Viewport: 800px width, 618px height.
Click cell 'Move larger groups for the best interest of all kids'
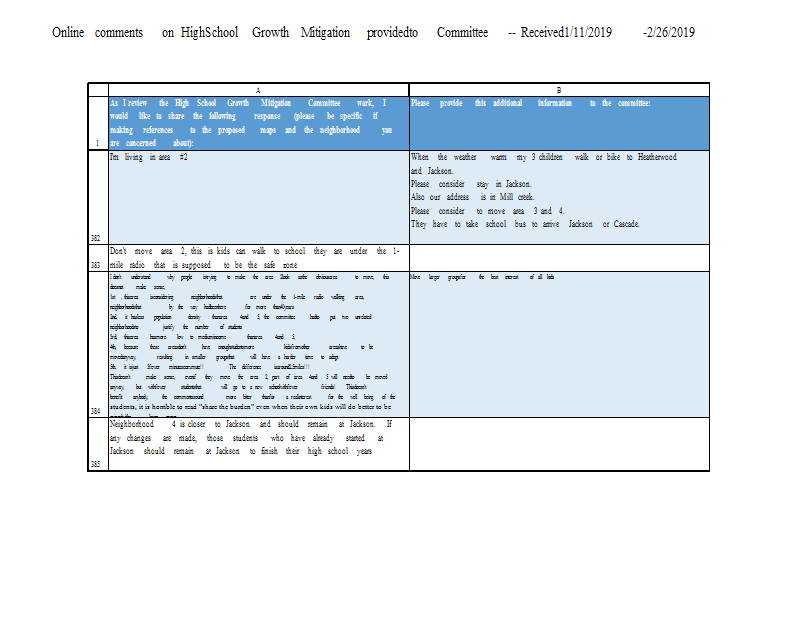click(559, 344)
